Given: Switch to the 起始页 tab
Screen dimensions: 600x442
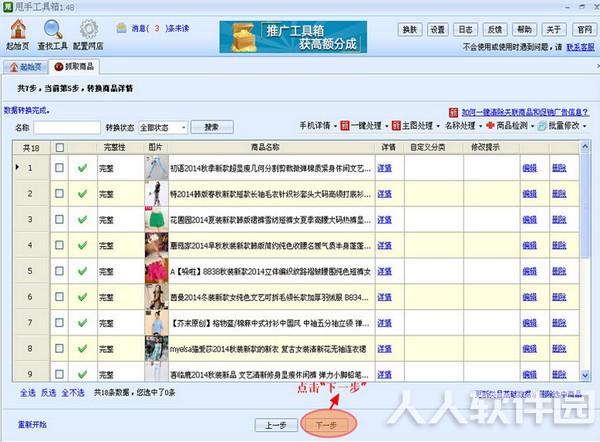Looking at the screenshot, I should click(26, 67).
